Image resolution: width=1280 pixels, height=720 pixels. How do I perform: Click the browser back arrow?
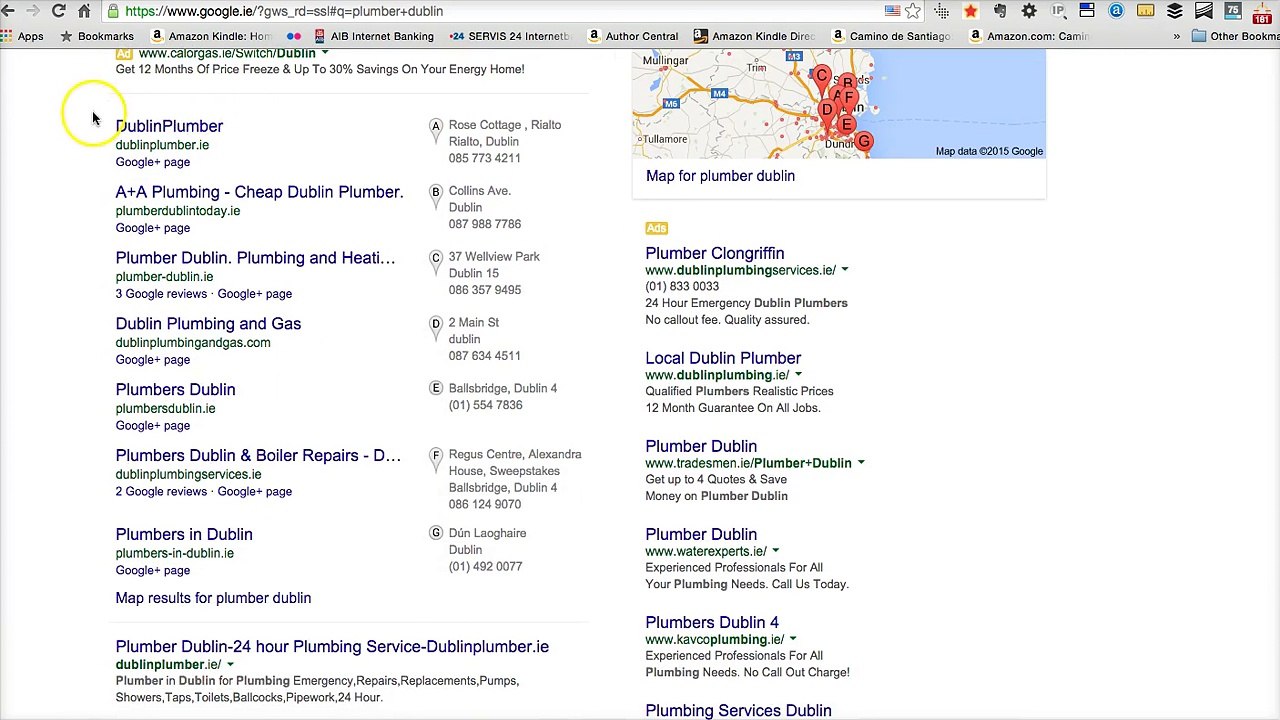point(8,11)
